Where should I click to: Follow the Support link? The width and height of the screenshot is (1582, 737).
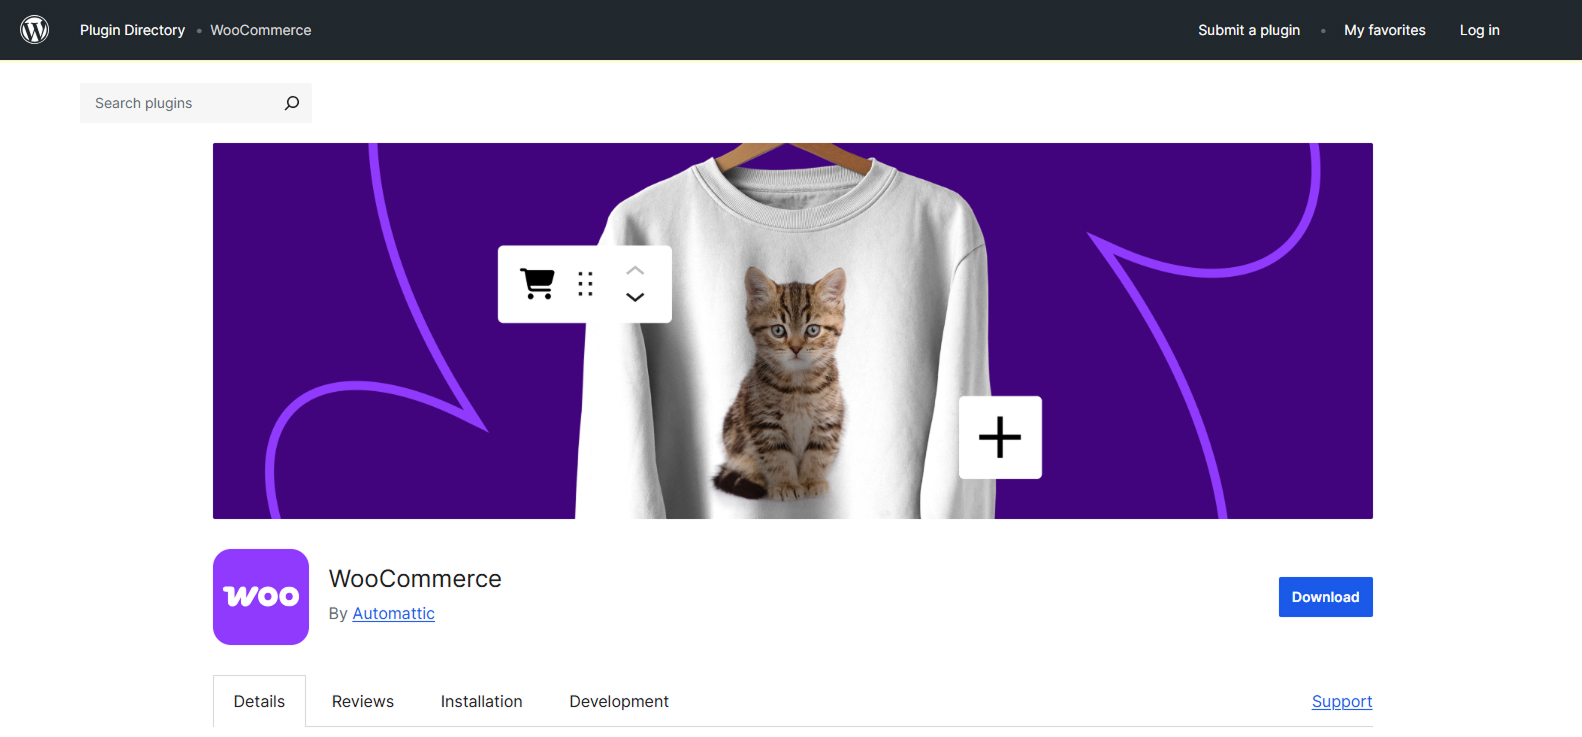[x=1341, y=701]
